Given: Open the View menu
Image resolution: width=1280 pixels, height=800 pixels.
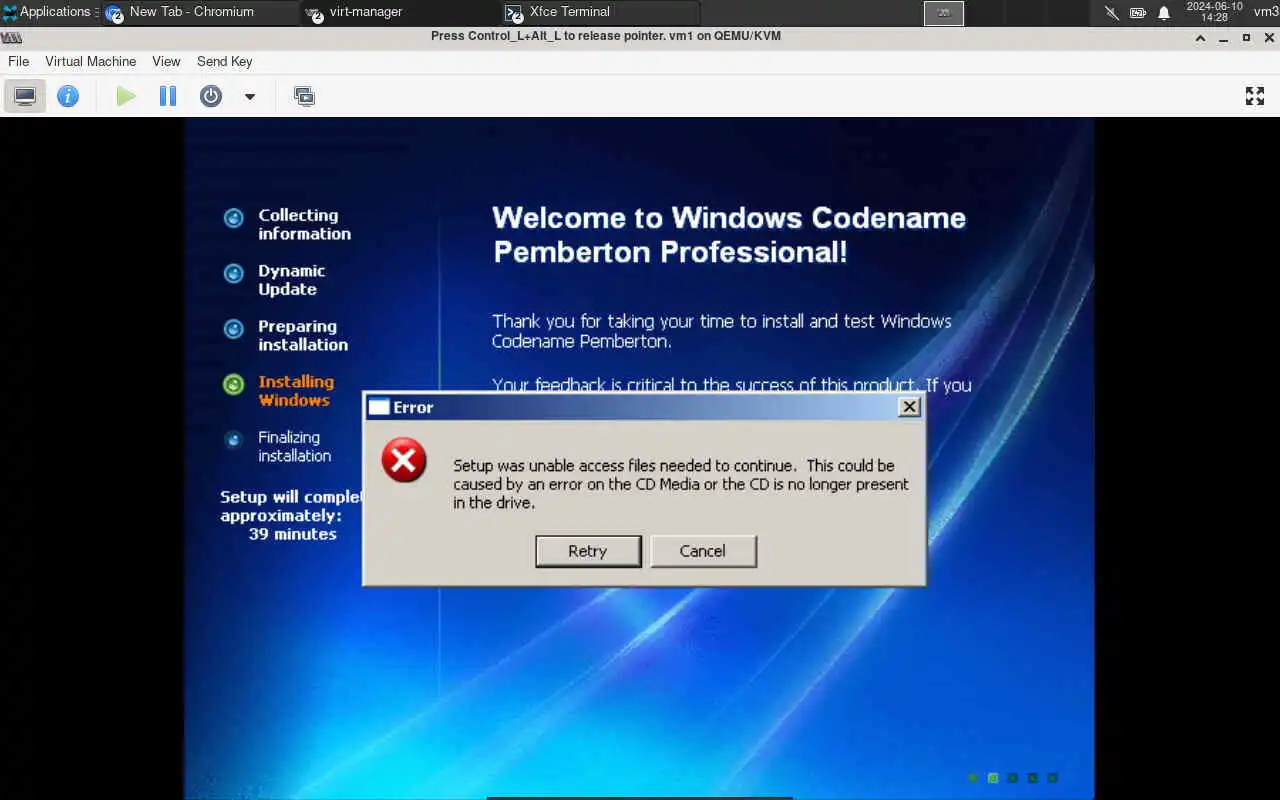Looking at the screenshot, I should pyautogui.click(x=166, y=61).
